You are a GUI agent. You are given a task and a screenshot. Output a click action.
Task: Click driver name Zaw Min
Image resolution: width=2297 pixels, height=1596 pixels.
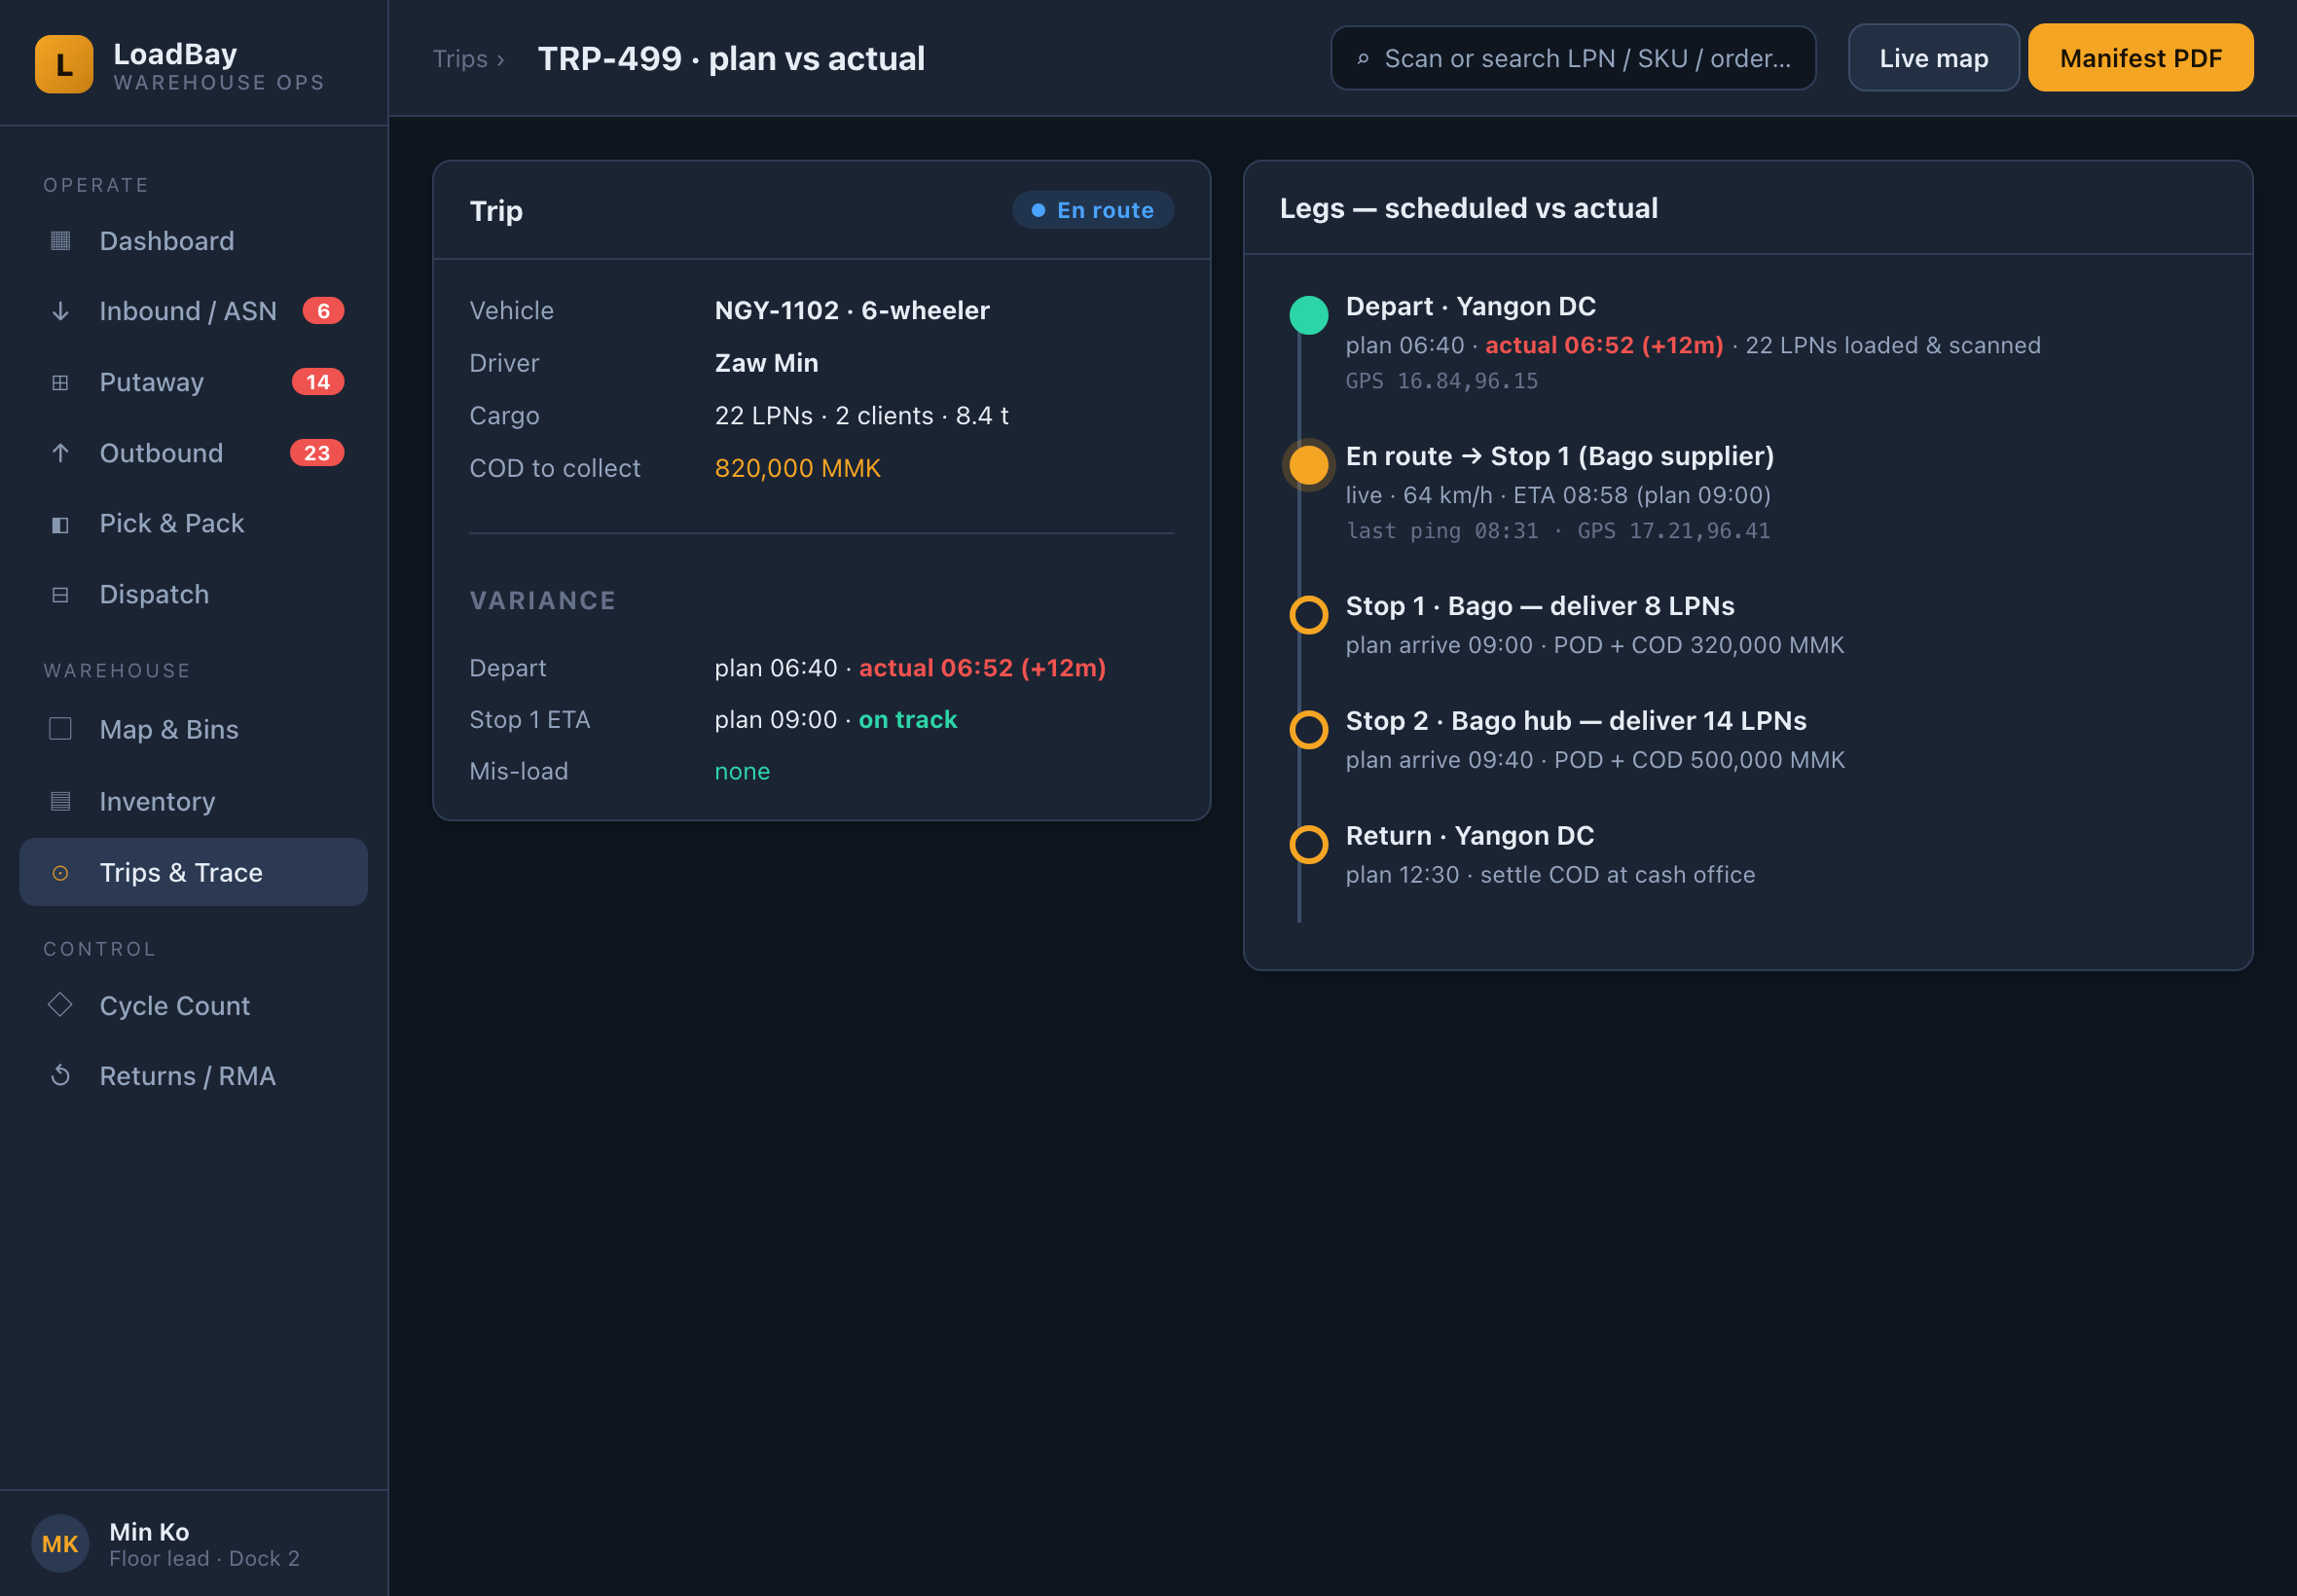click(766, 363)
